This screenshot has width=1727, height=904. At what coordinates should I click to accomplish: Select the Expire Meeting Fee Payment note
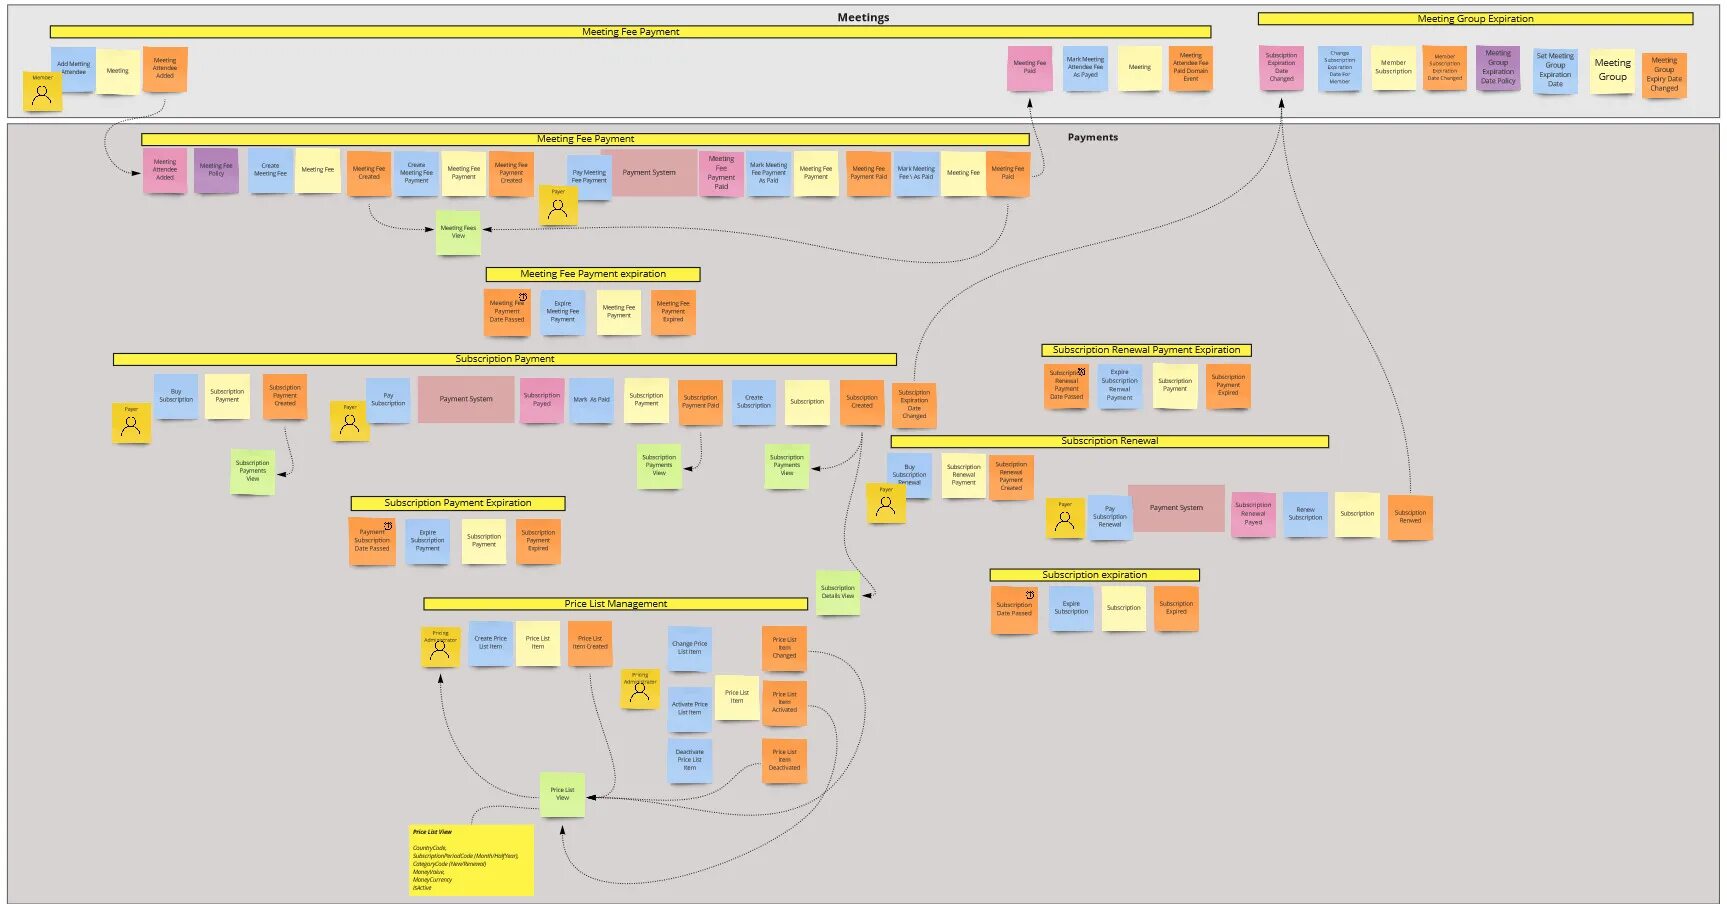click(563, 312)
